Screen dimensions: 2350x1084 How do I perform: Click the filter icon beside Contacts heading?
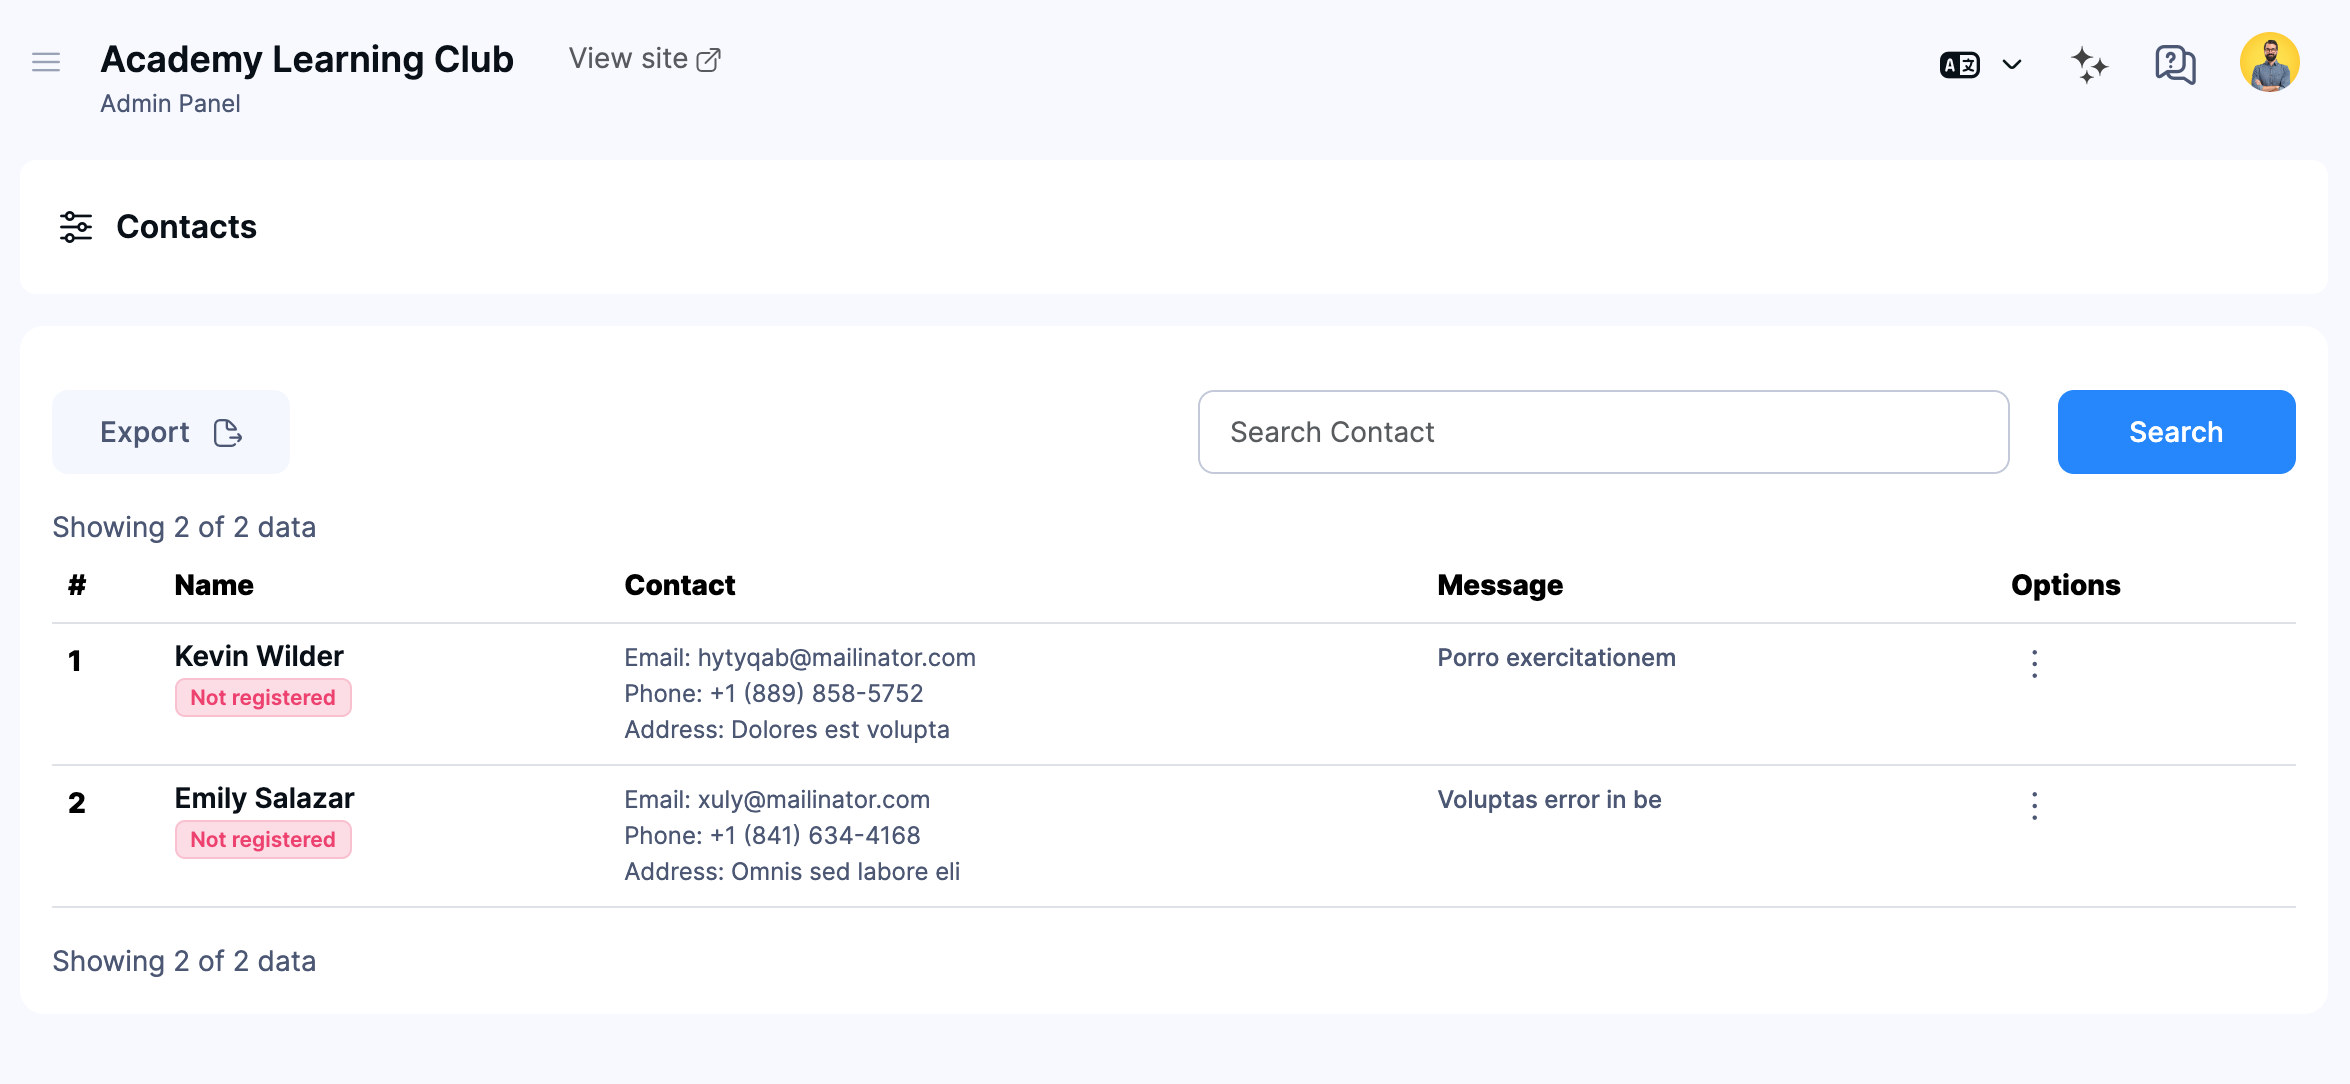75,227
